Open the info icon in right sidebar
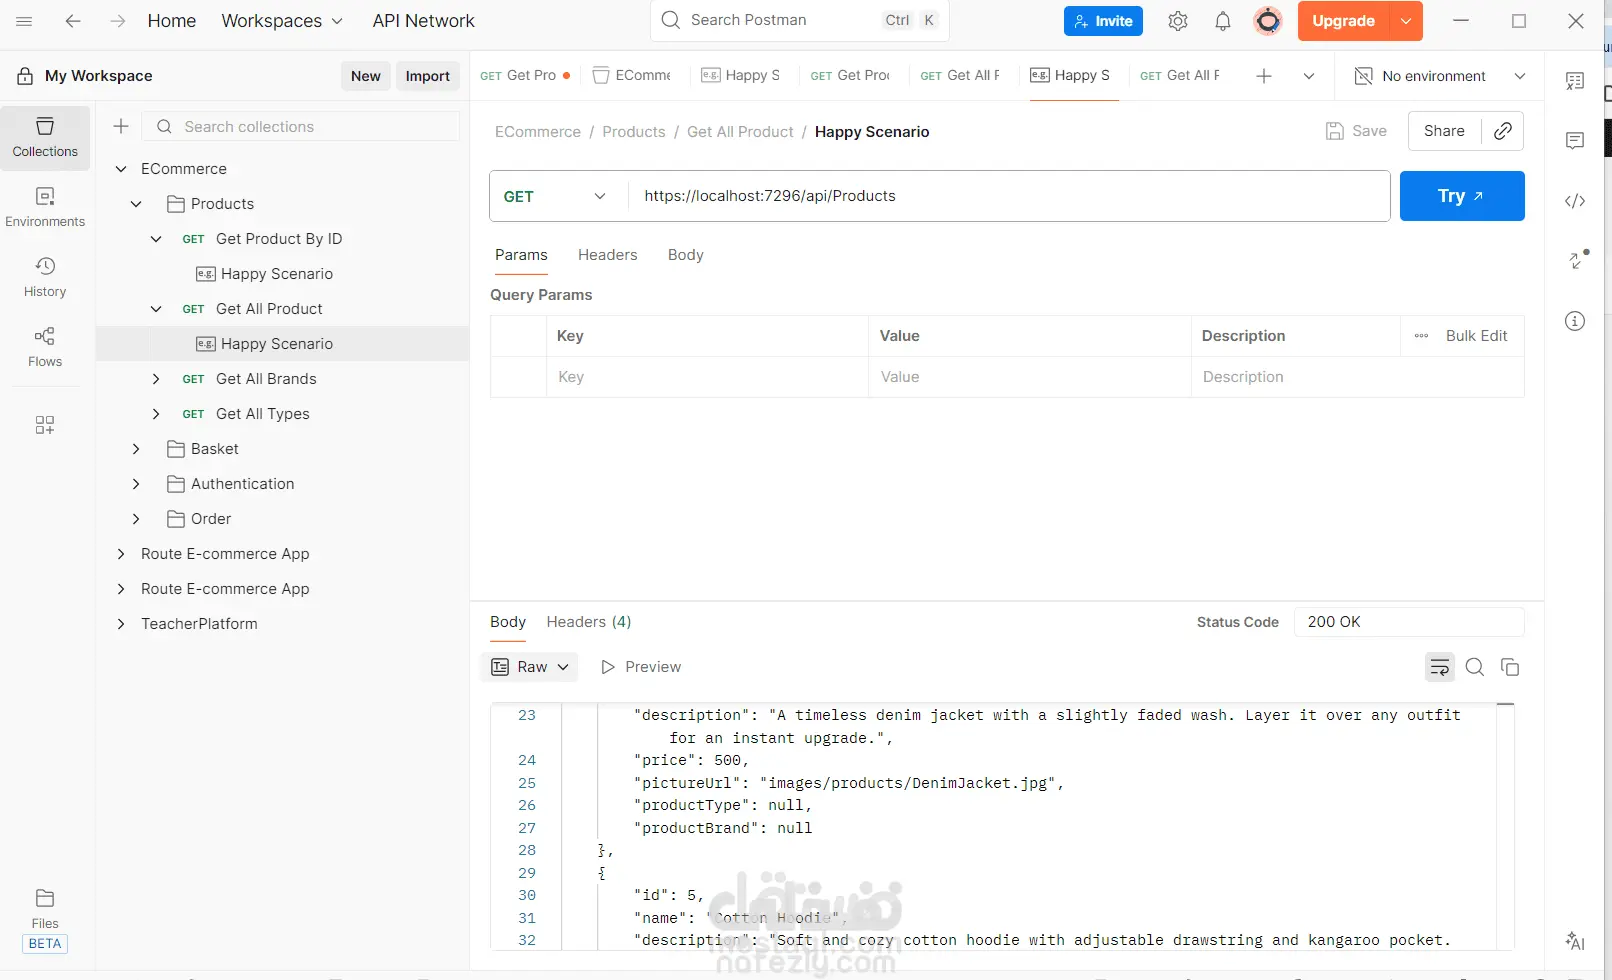The width and height of the screenshot is (1612, 980). [x=1575, y=321]
